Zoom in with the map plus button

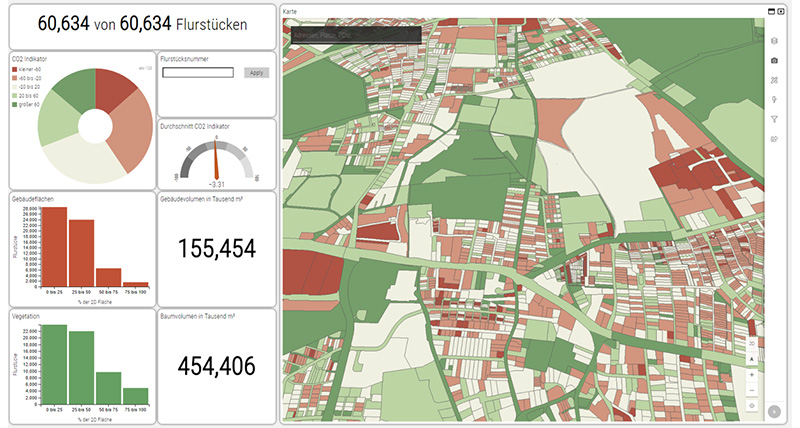coord(752,374)
